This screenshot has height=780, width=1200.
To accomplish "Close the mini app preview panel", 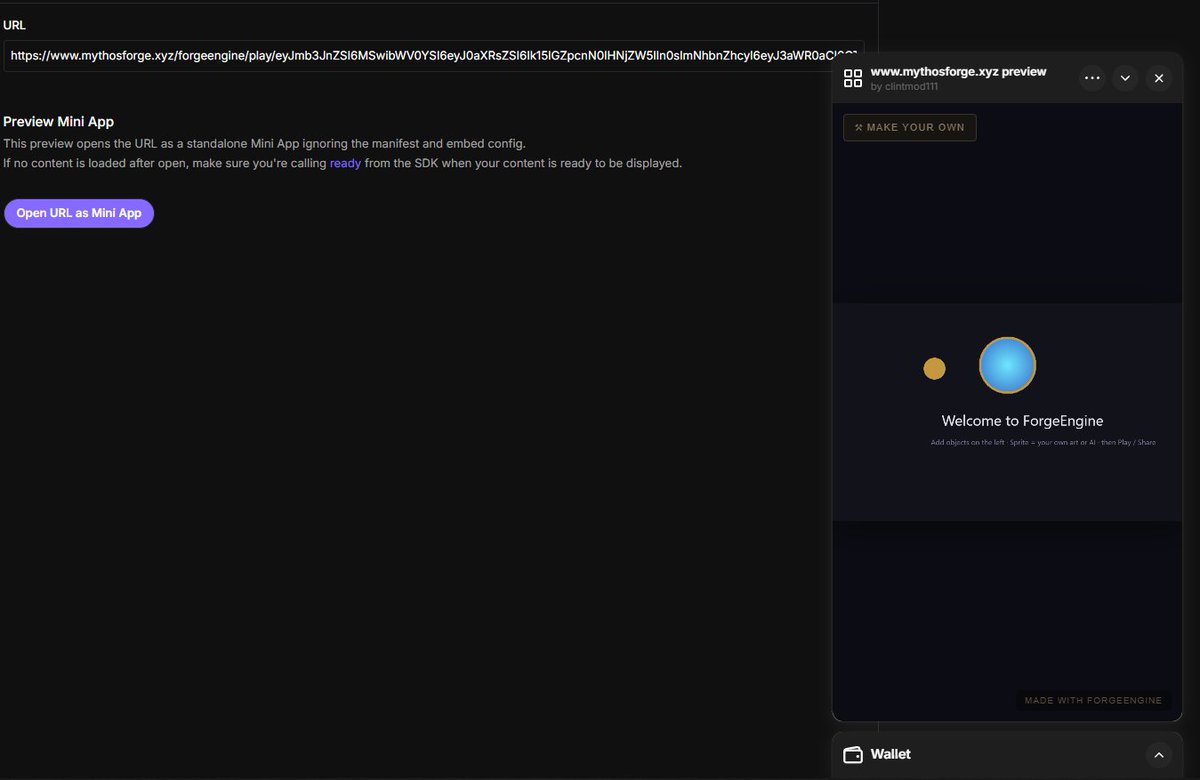I will click(1159, 78).
